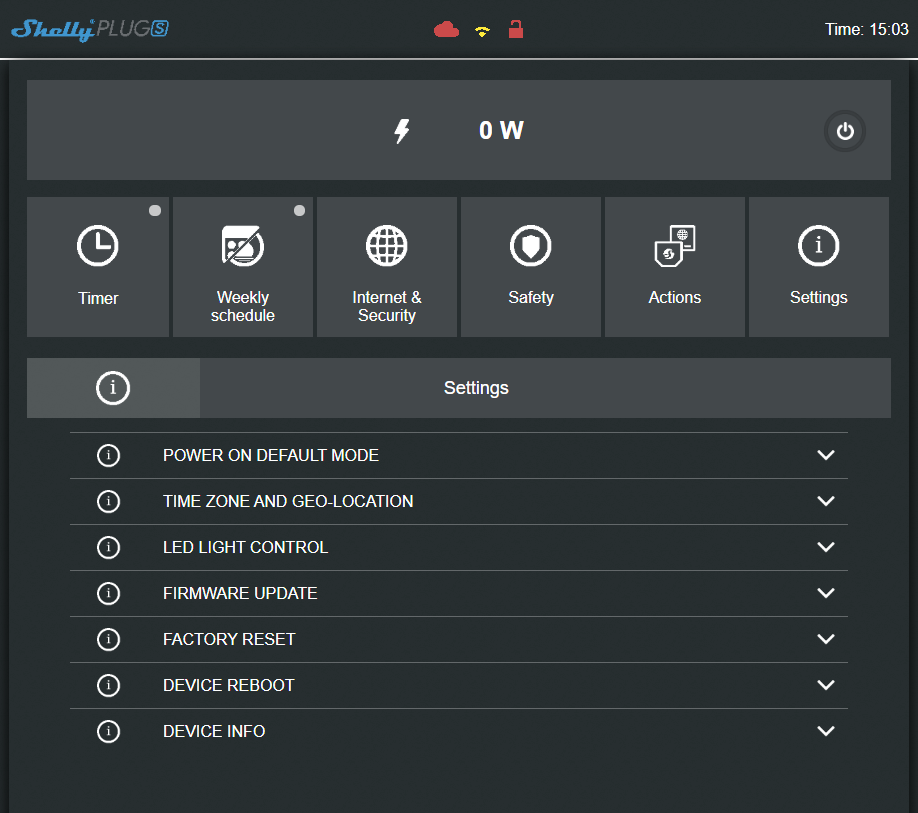Open the Factory Reset section
The image size is (918, 813).
coord(229,639)
